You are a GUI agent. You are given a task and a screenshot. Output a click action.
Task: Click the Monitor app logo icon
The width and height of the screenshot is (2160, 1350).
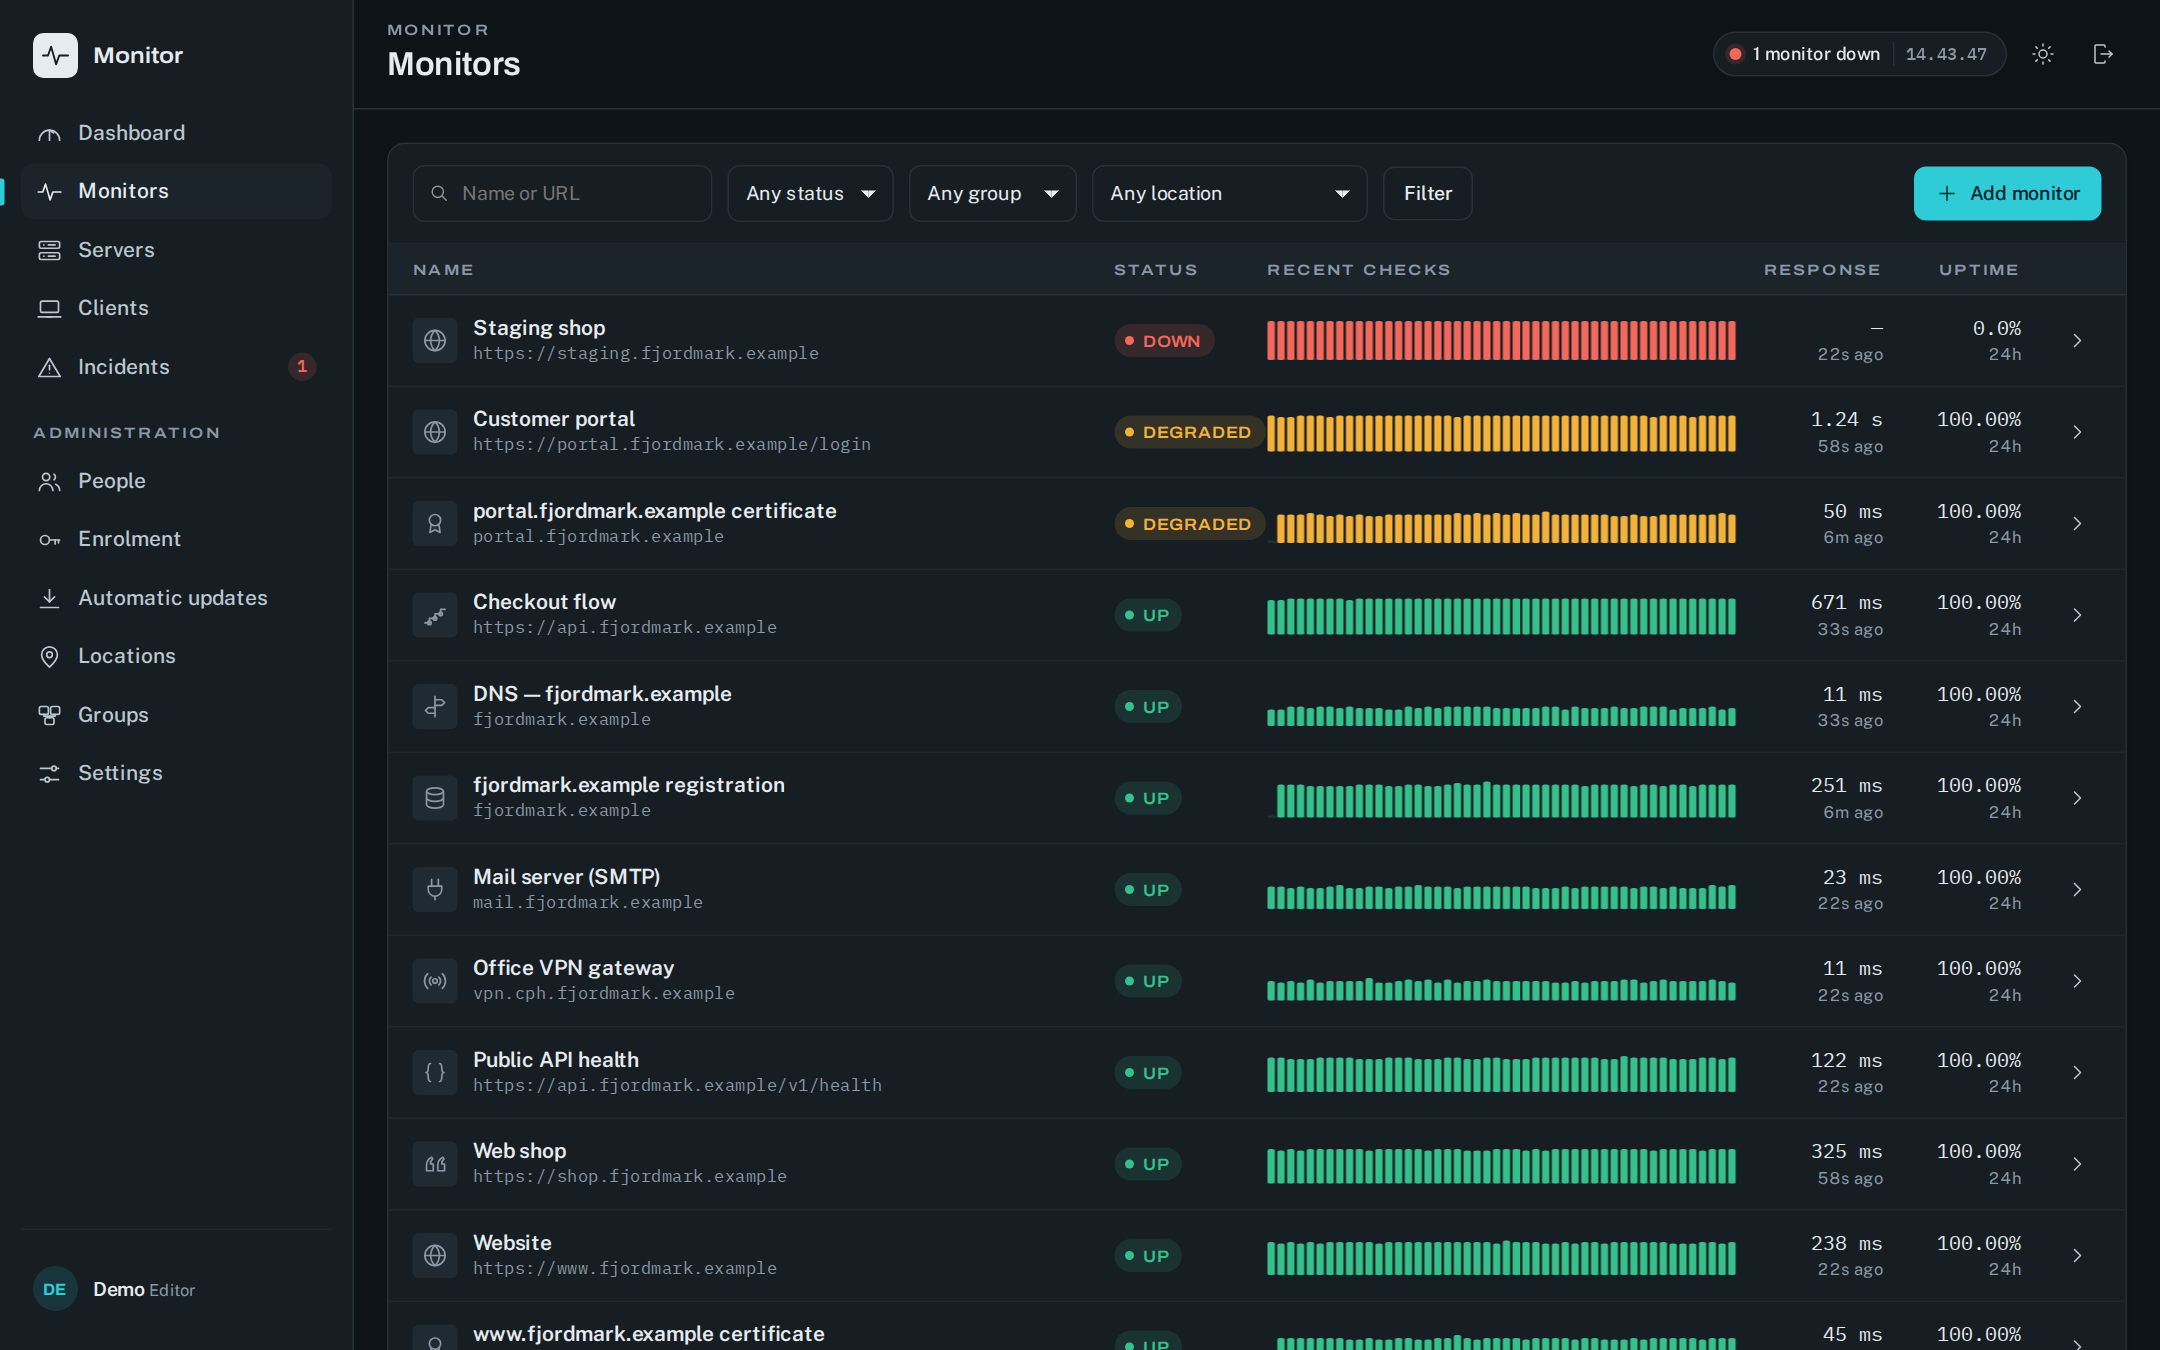click(55, 55)
